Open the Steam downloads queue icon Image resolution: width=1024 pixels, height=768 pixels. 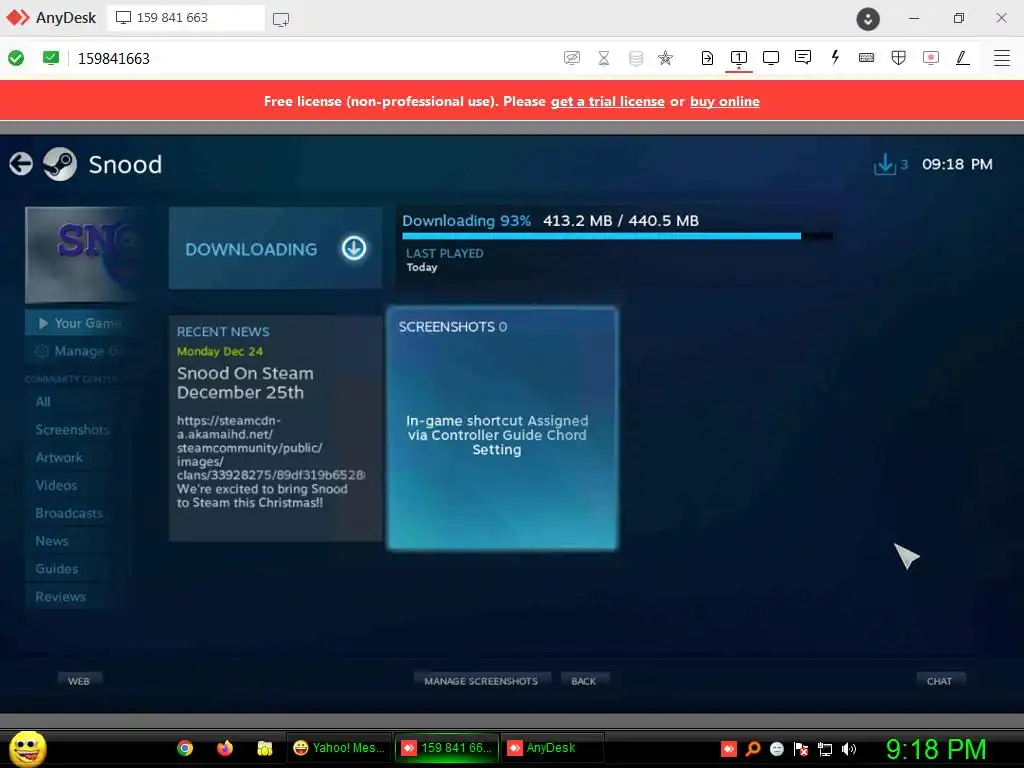click(885, 164)
